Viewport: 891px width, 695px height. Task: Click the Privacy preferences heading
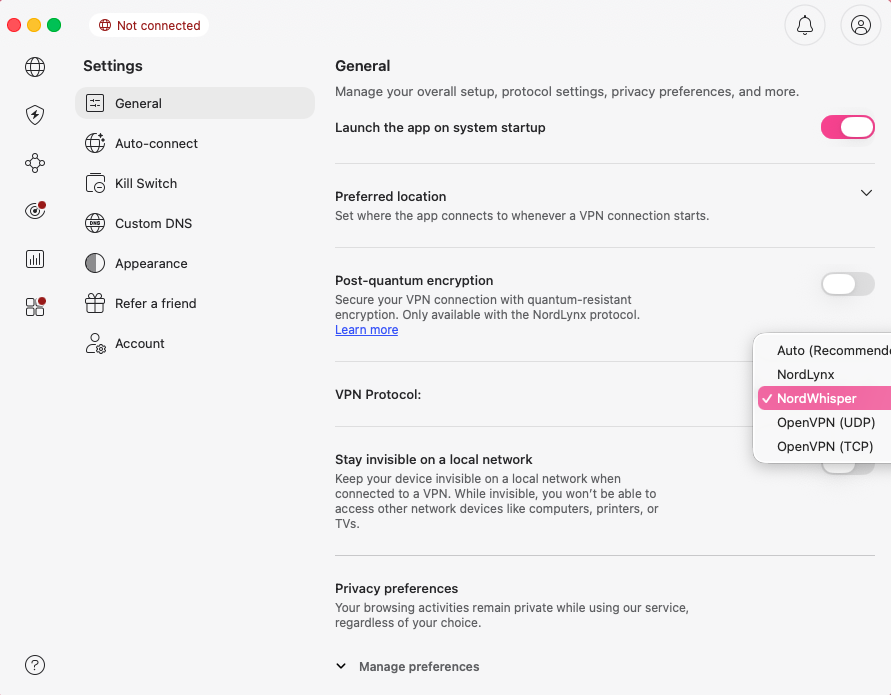click(396, 588)
